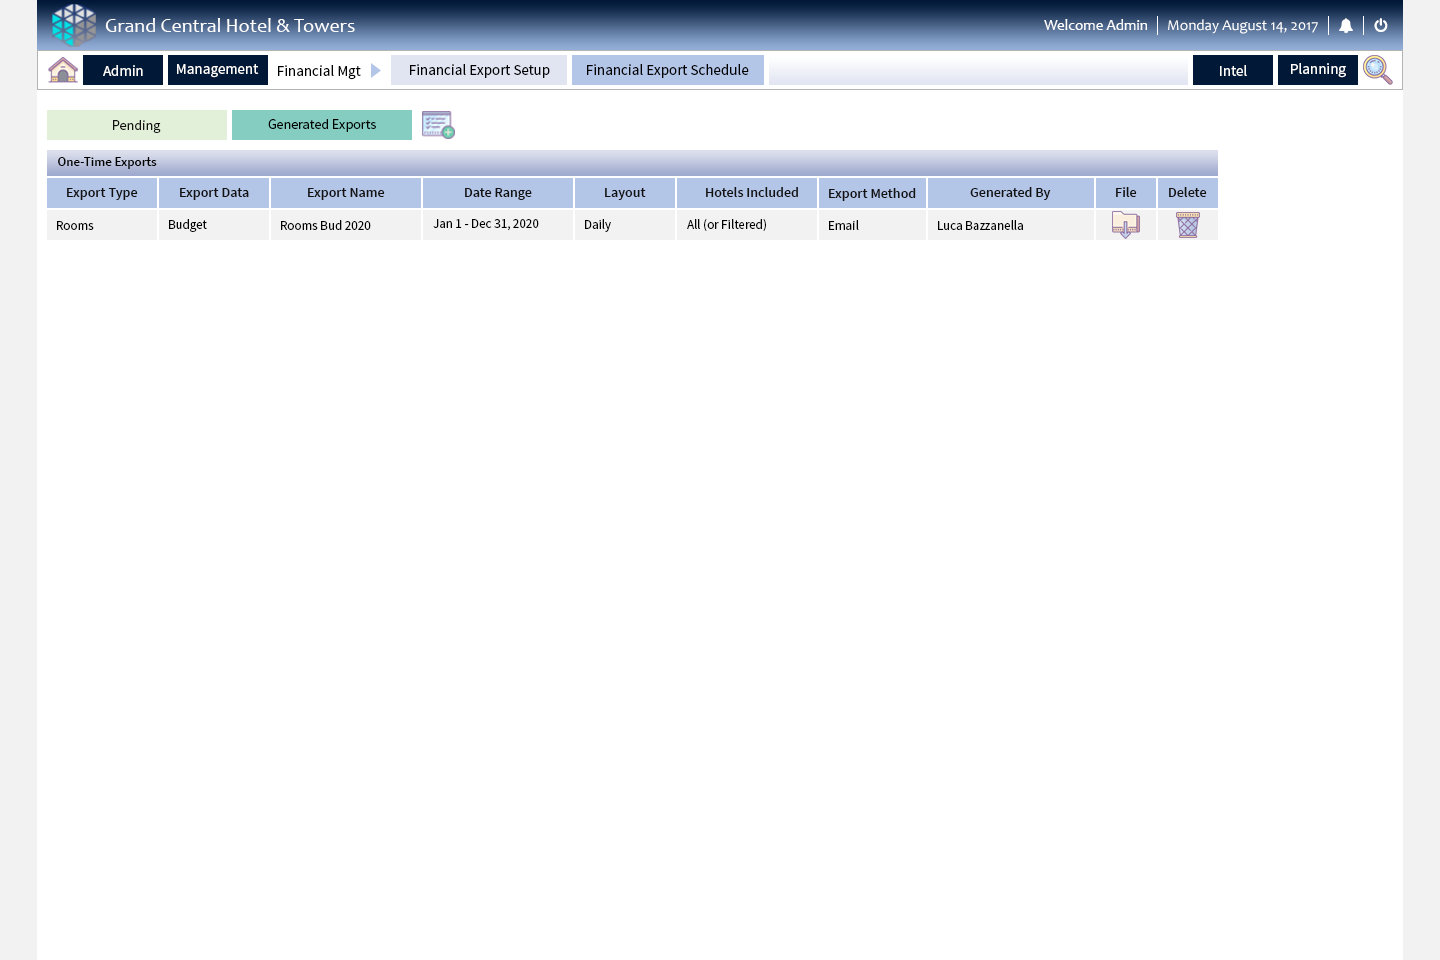The image size is (1440, 960).
Task: Go to the Intel section
Action: 1232,71
